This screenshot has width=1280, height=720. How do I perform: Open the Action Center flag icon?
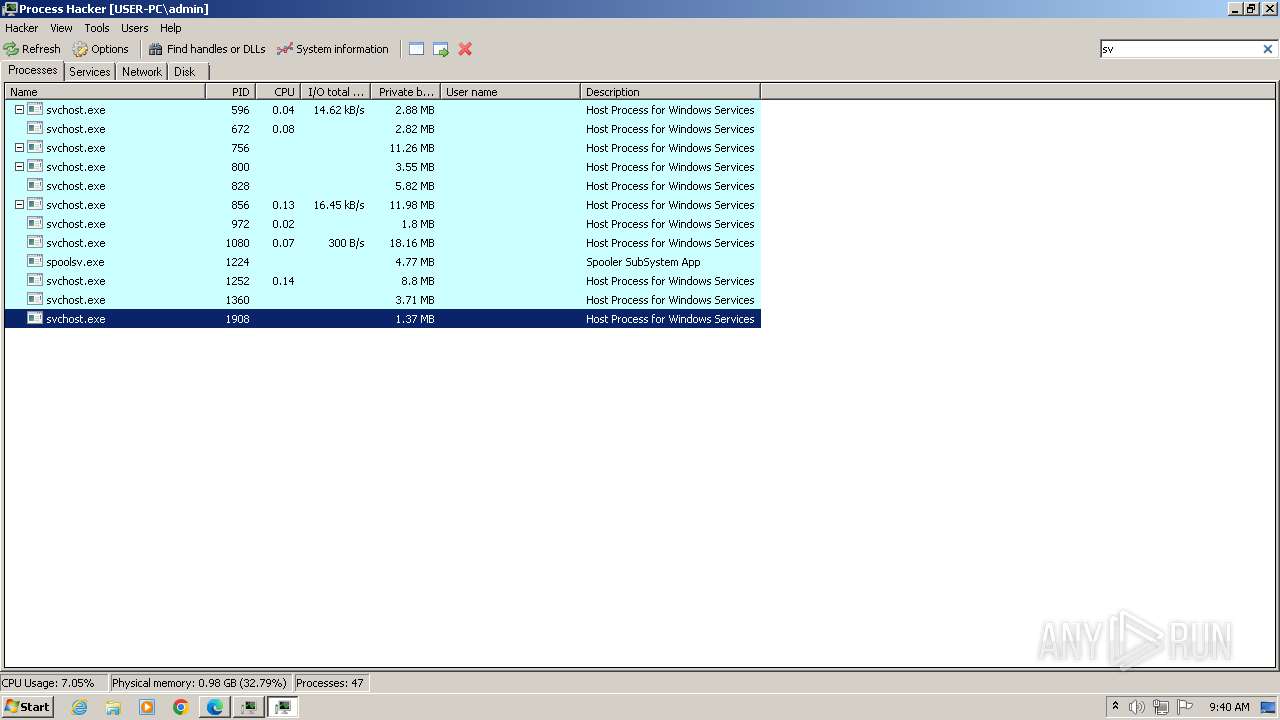click(1185, 707)
